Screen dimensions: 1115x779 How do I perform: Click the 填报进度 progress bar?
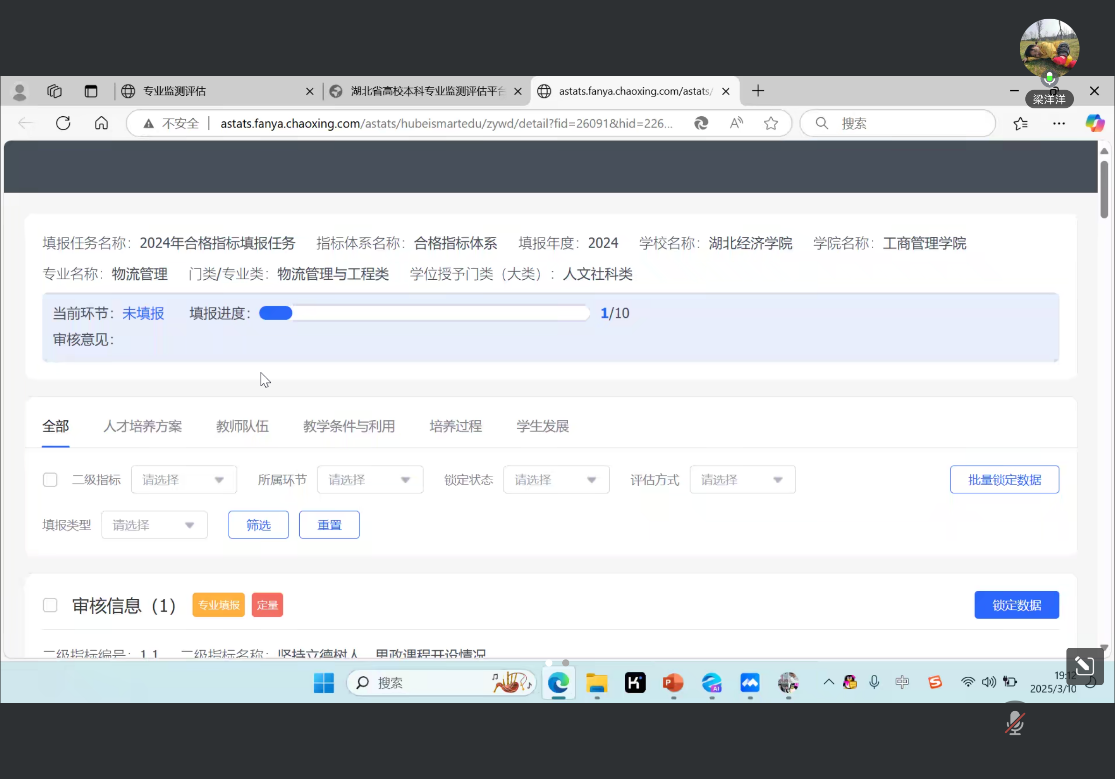coord(424,313)
